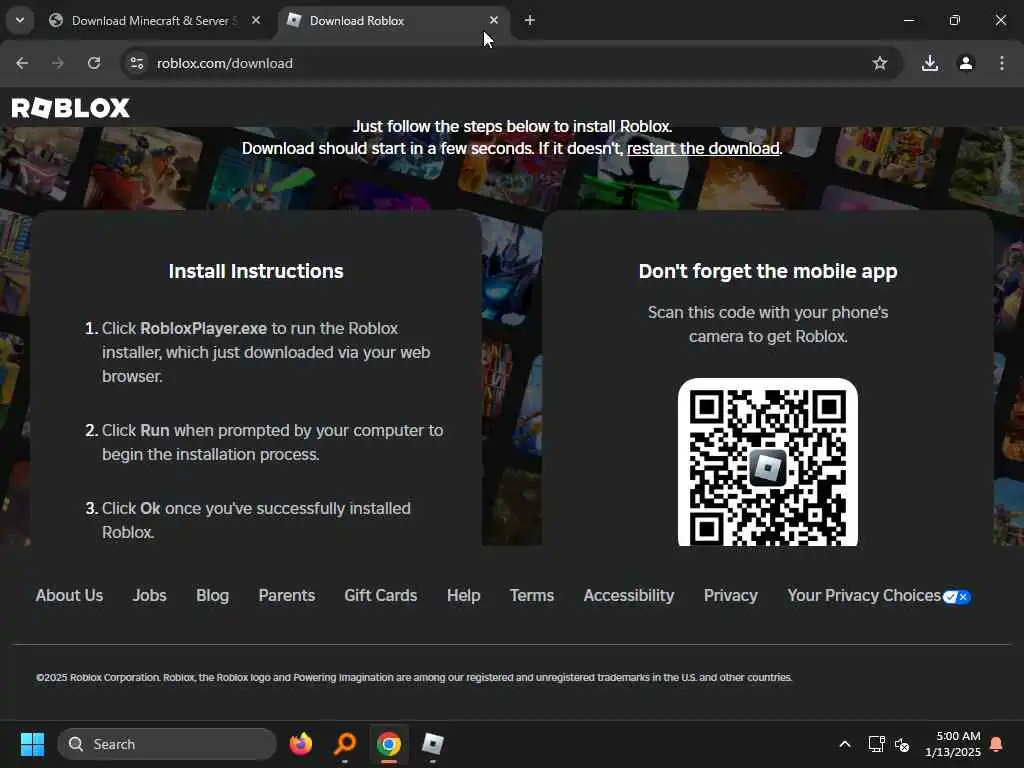The width and height of the screenshot is (1024, 768).
Task: Click the privacy choices toggle icon
Action: point(957,597)
